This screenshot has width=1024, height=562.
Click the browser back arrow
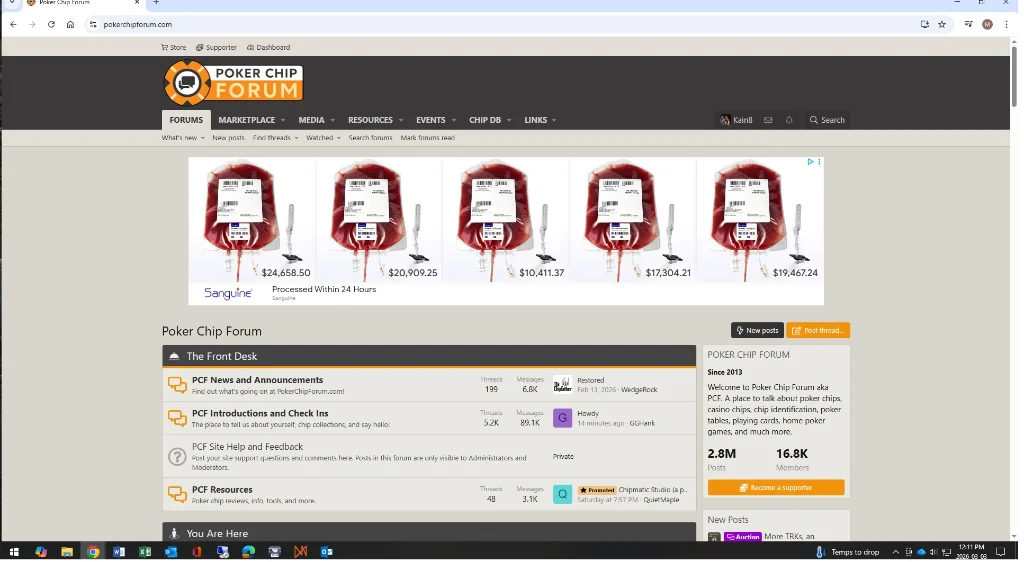click(13, 24)
